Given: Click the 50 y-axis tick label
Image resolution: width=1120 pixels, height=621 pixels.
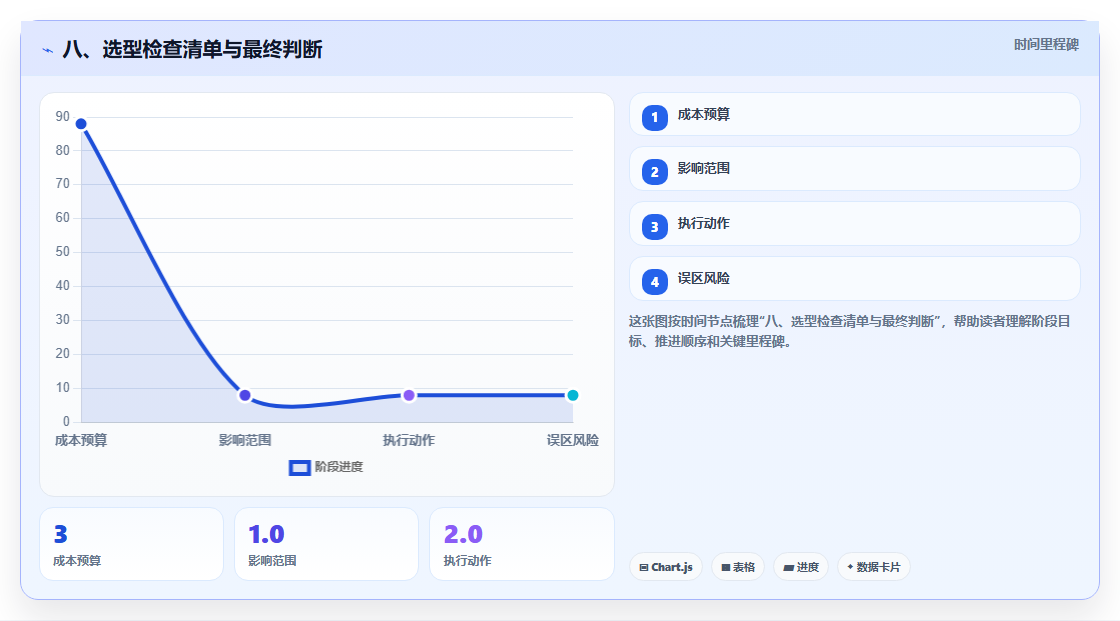Looking at the screenshot, I should pyautogui.click(x=63, y=252).
